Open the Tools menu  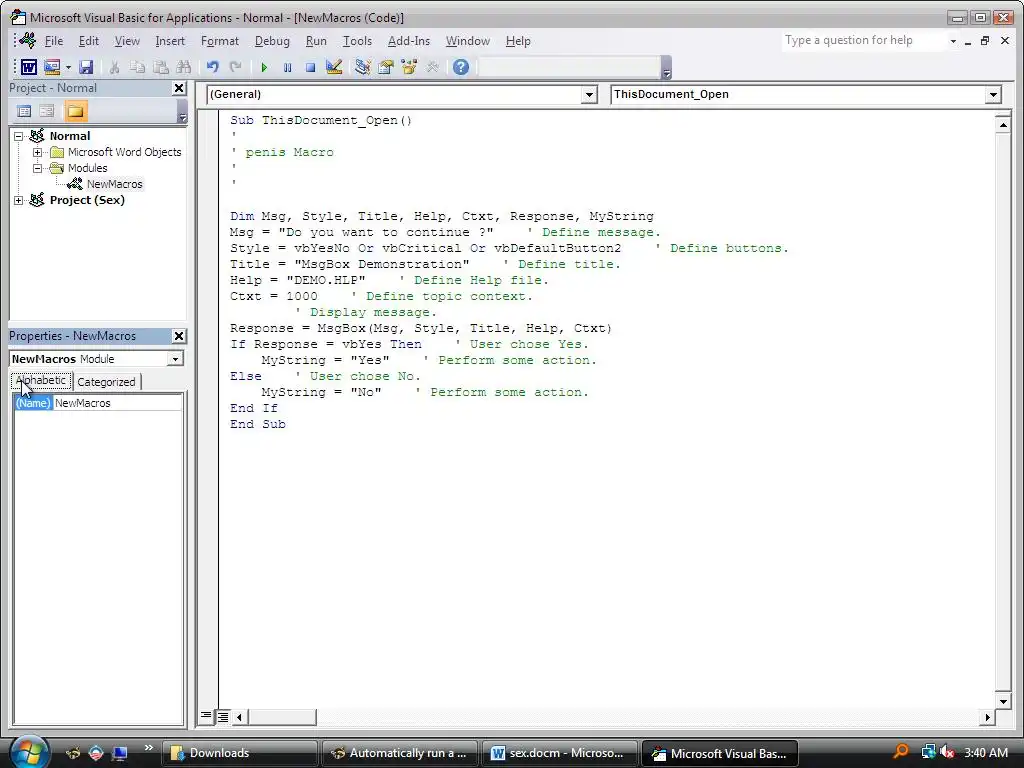click(x=357, y=40)
